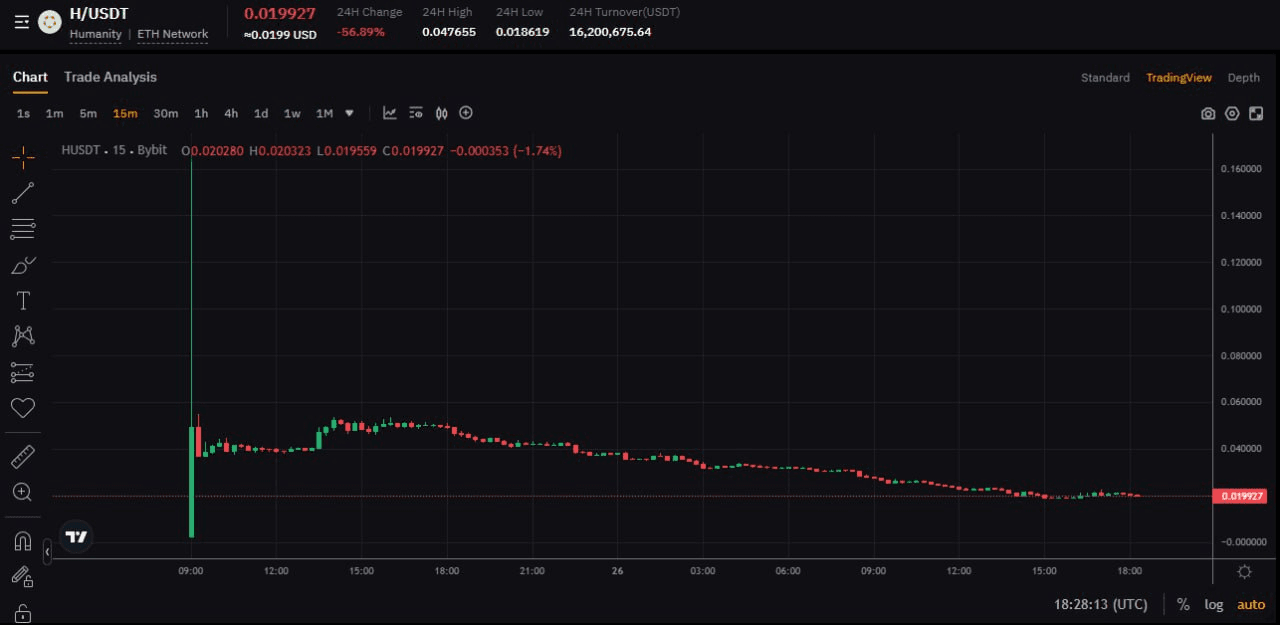Click the H/USDT pair name

[x=99, y=14]
